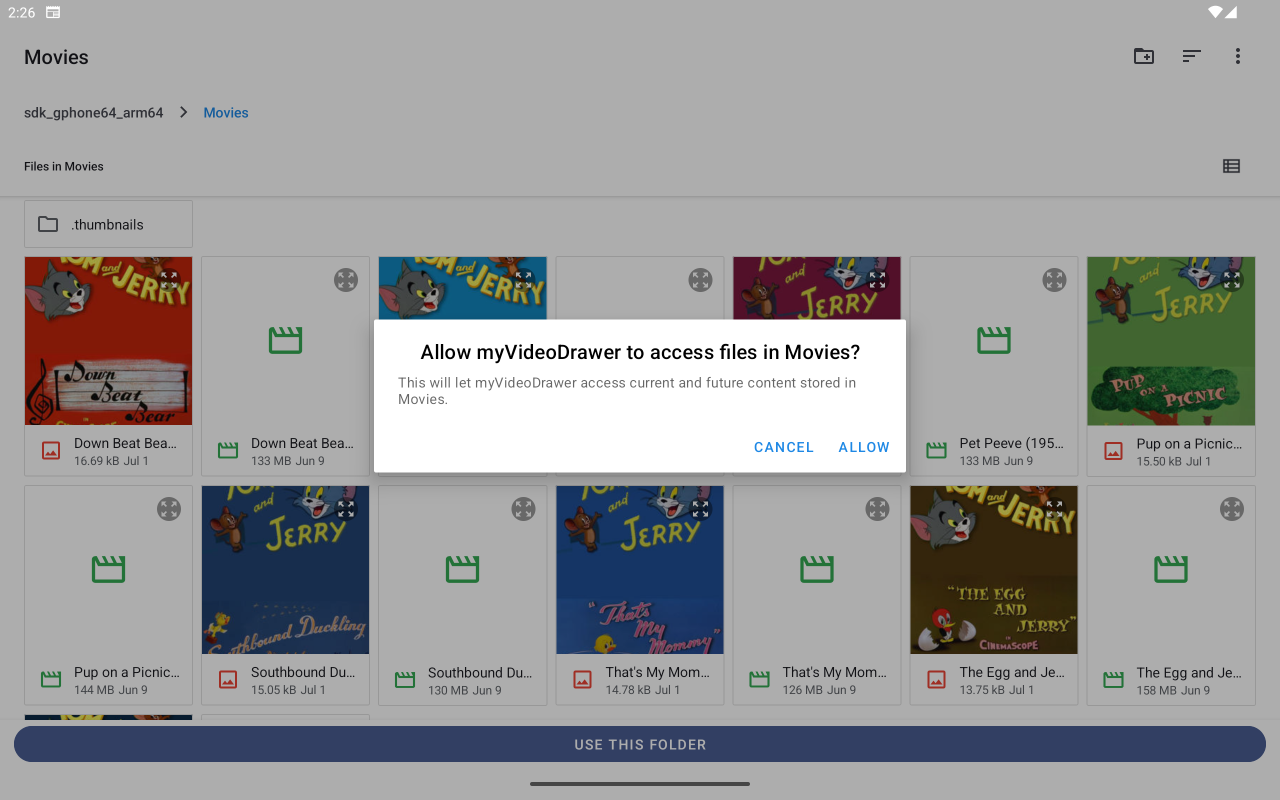1280x800 pixels.
Task: Open the .thumbnails folder
Action: (x=108, y=224)
